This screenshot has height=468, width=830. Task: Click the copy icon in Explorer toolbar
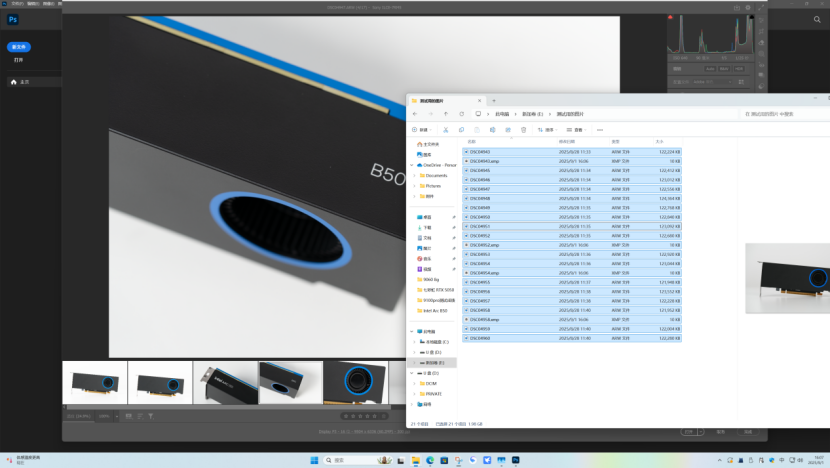click(461, 130)
